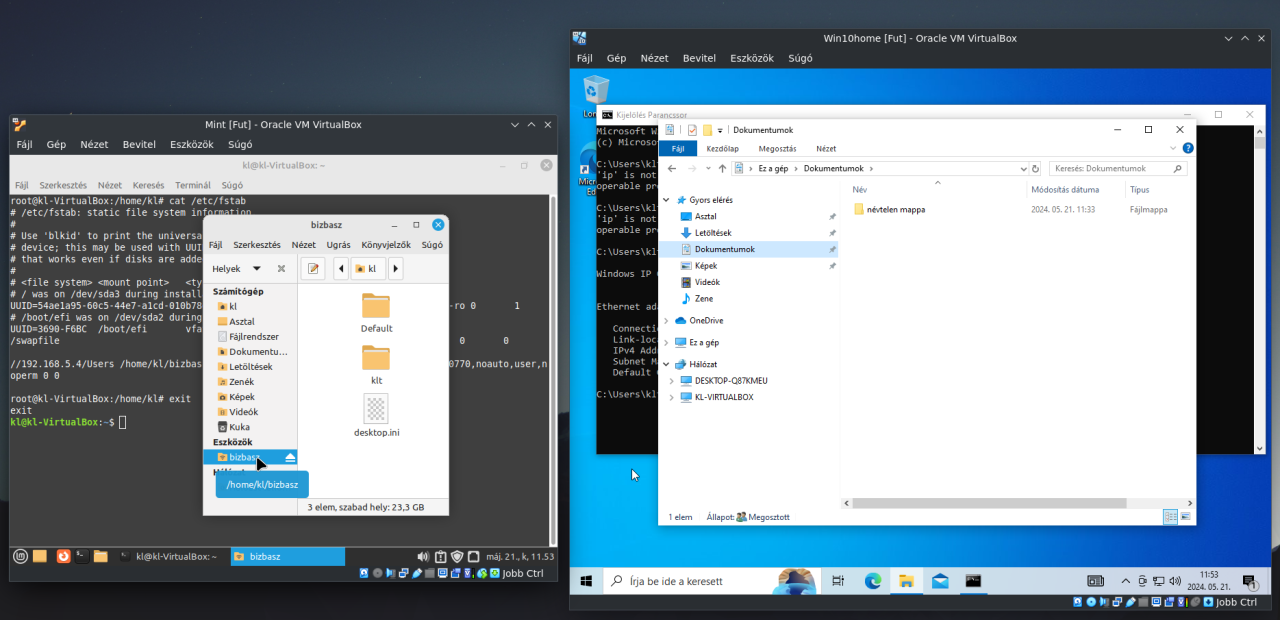Open the terminal launcher in Mint panel
Viewport: 1280px width, 620px height.
tap(82, 556)
